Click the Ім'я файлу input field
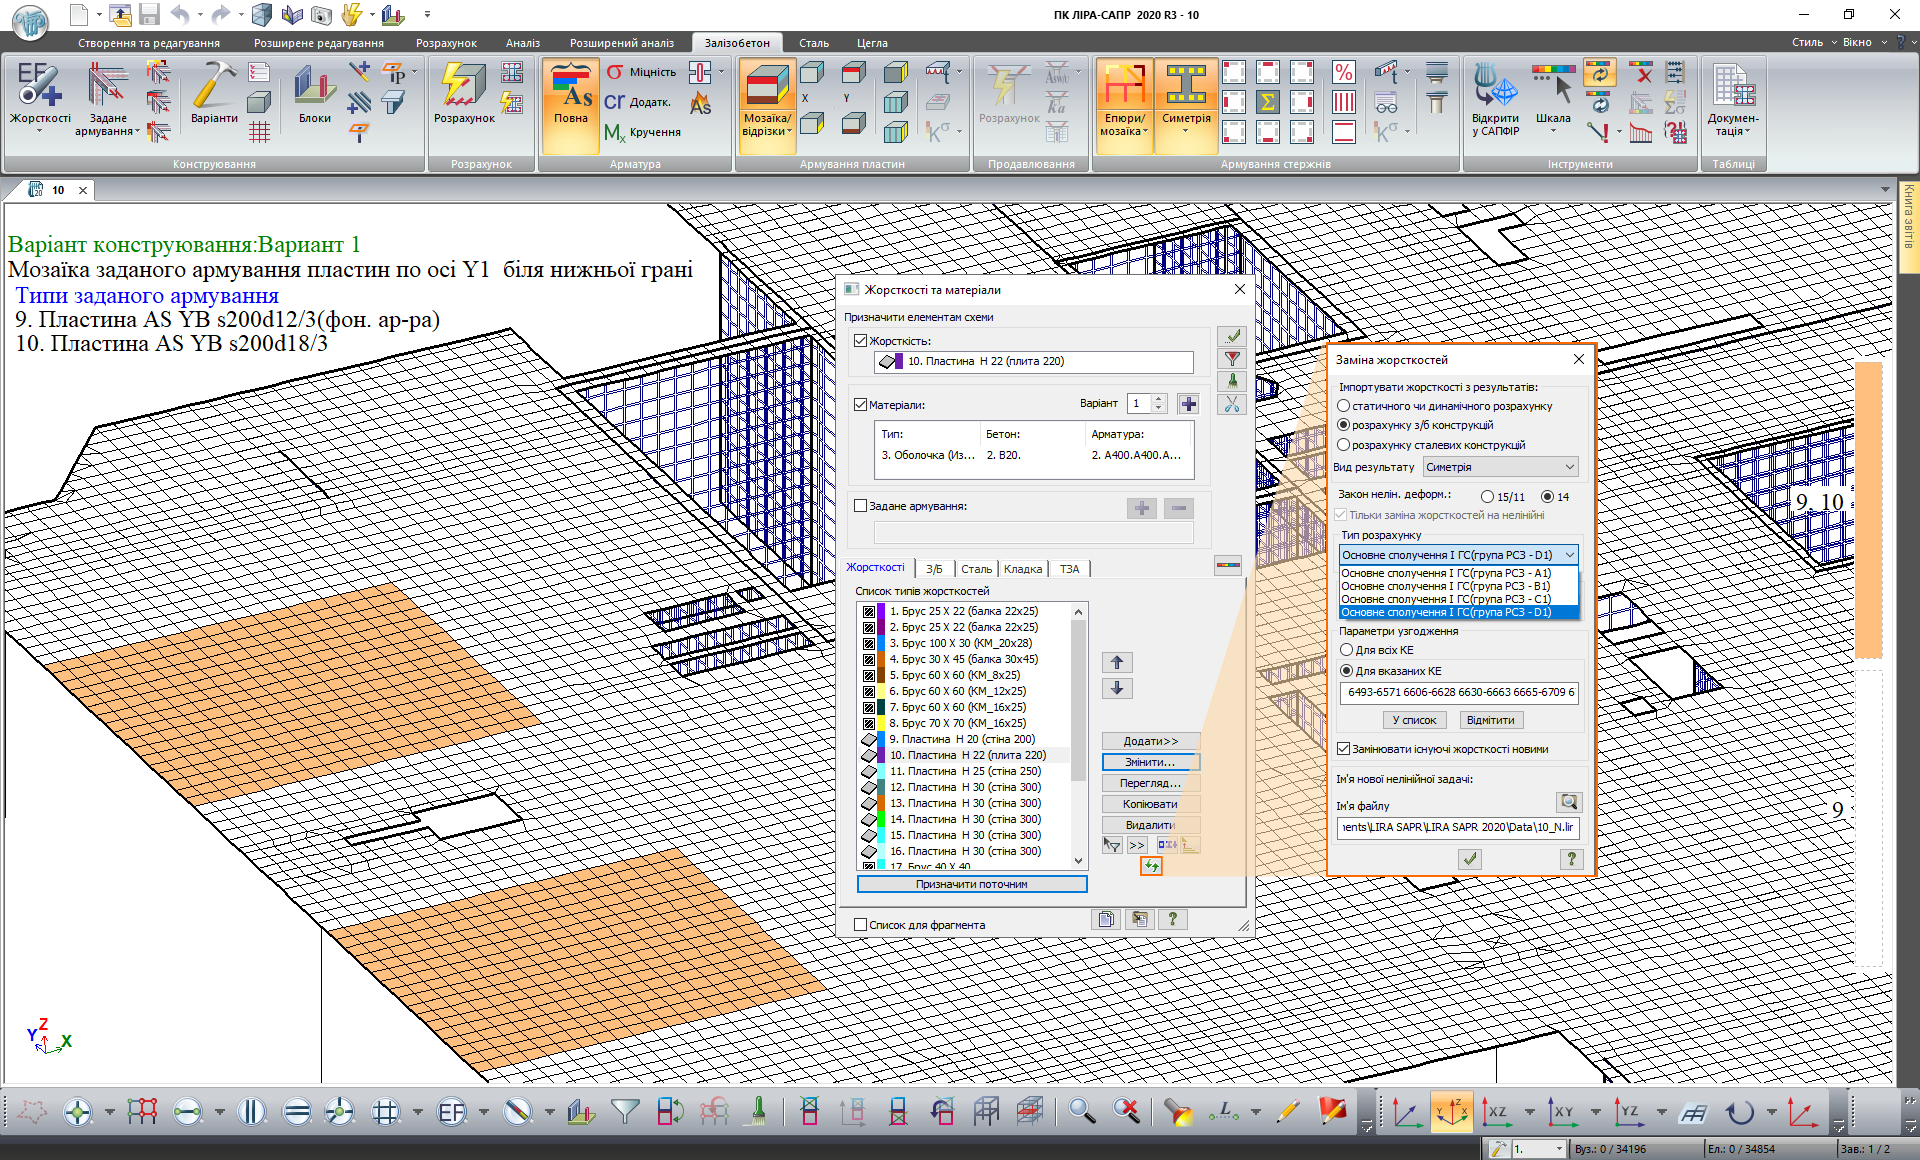Viewport: 1920px width, 1160px height. (x=1457, y=827)
